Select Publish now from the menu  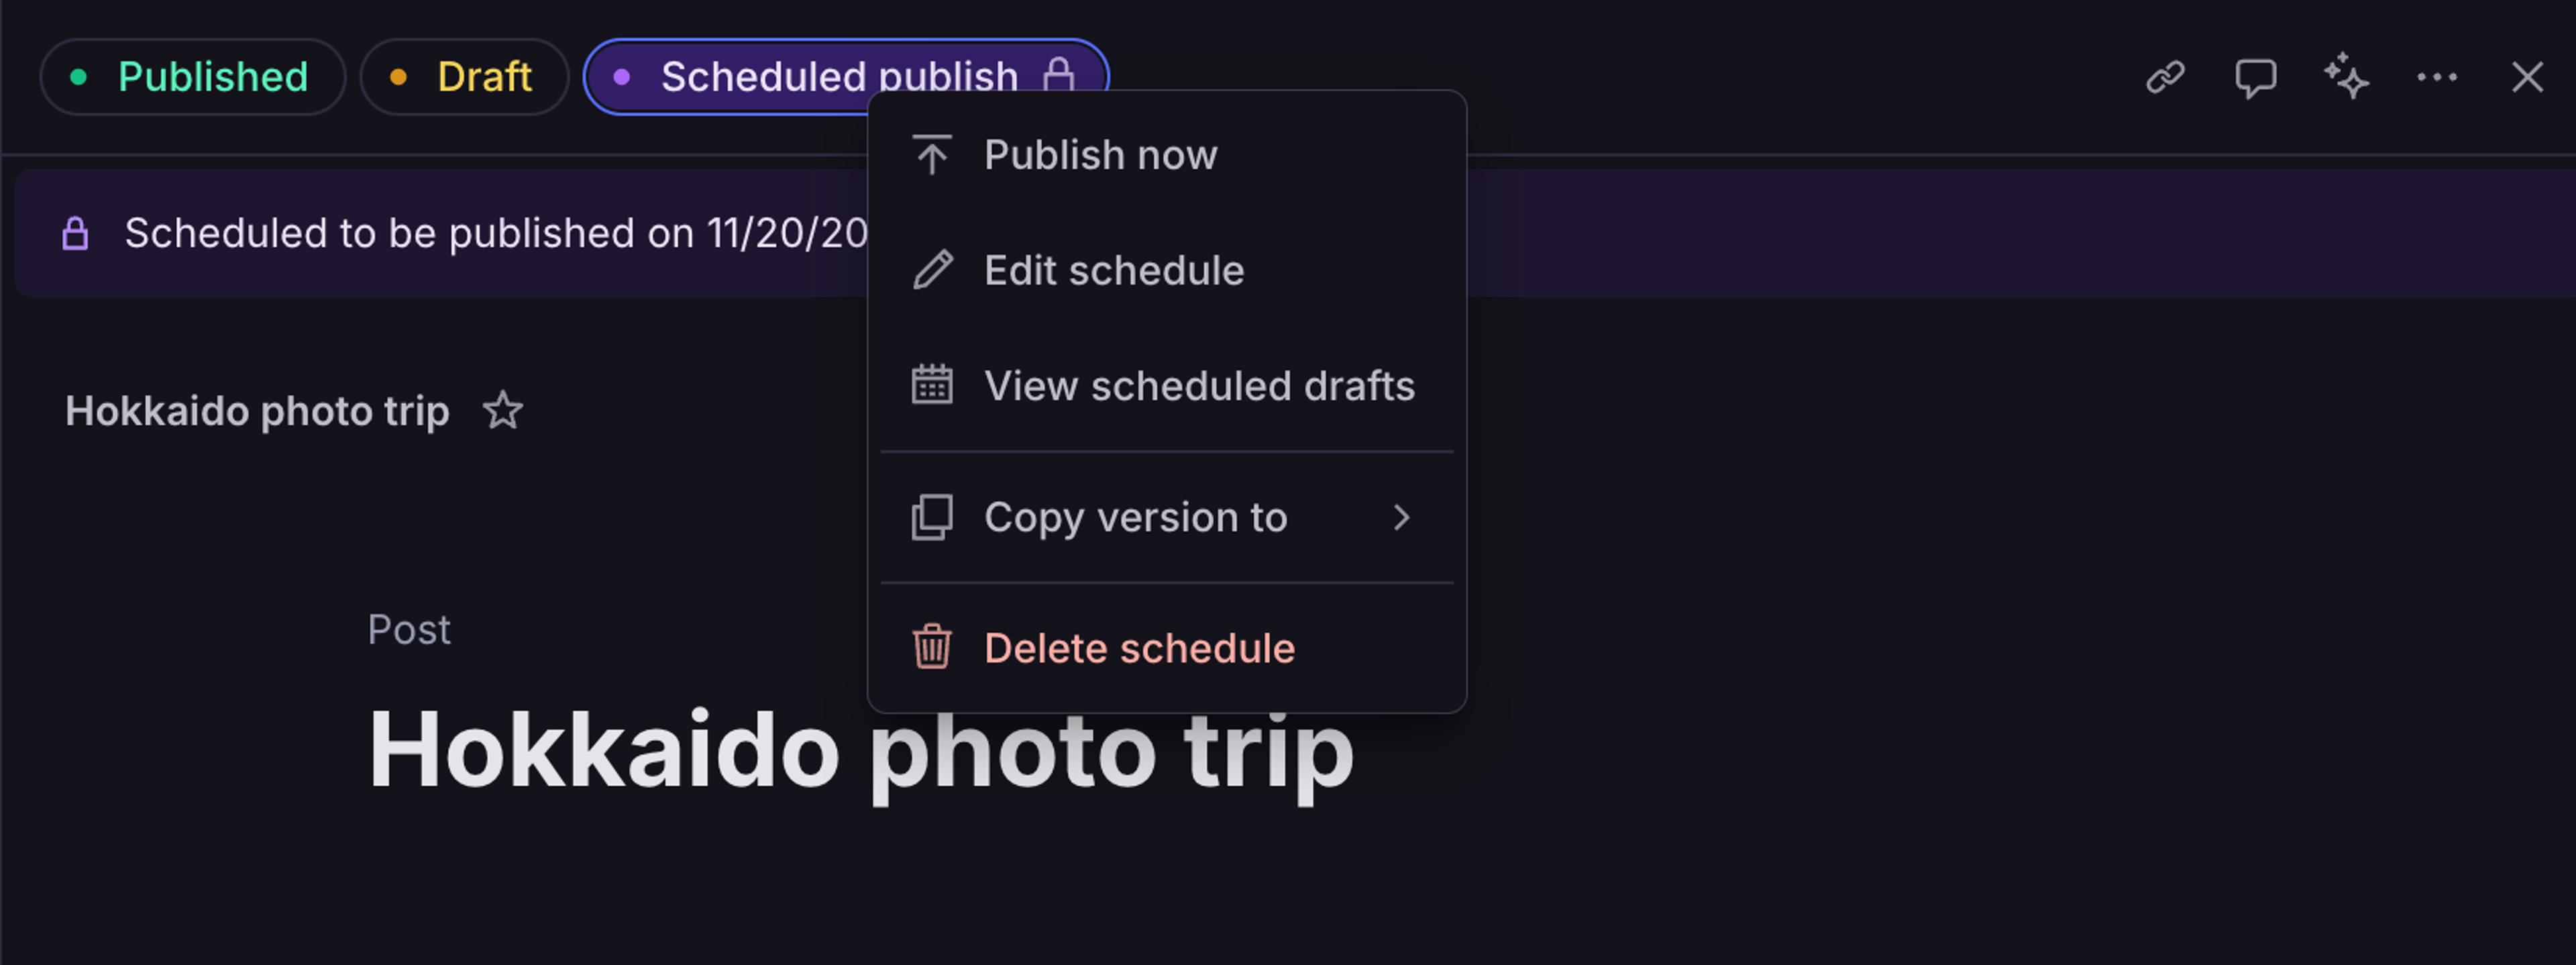(x=1100, y=155)
